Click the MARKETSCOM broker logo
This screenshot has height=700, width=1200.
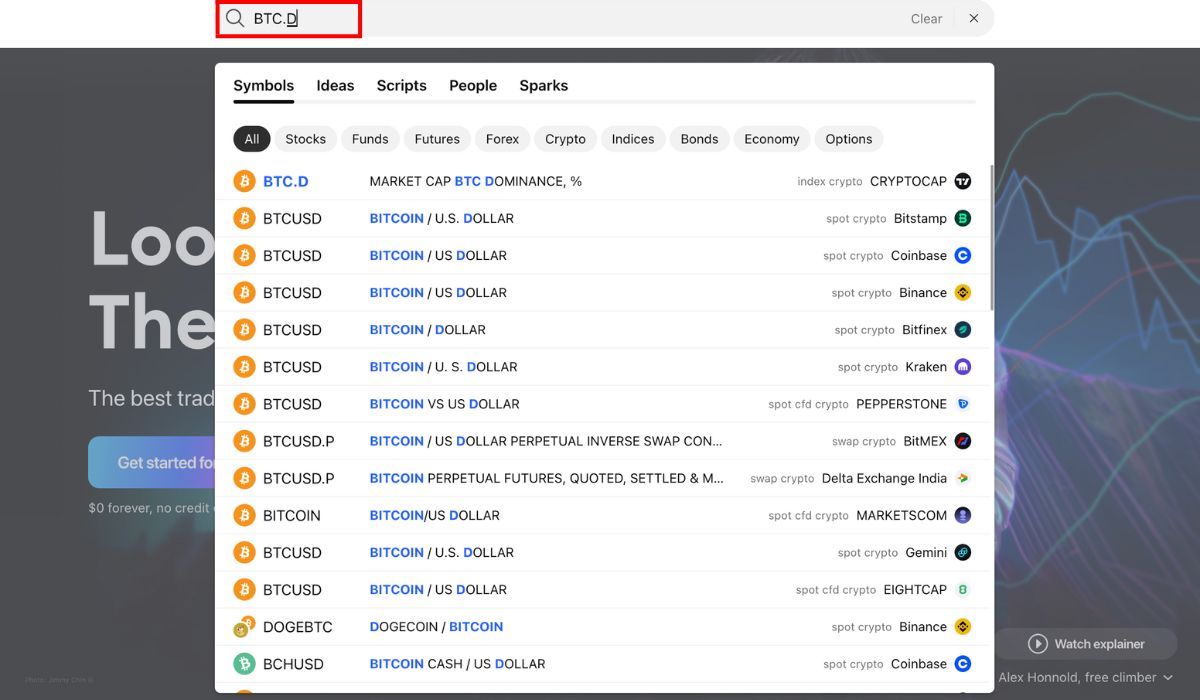tap(963, 515)
